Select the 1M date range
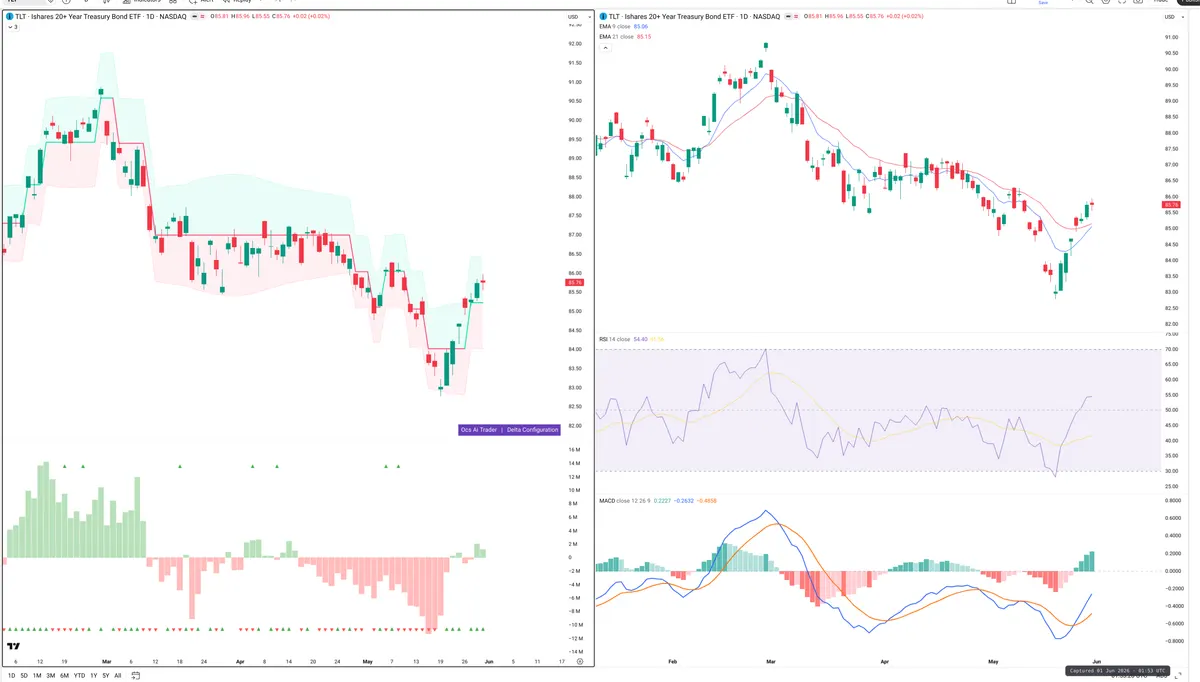Screen dimensions: 1200x682 37,676
